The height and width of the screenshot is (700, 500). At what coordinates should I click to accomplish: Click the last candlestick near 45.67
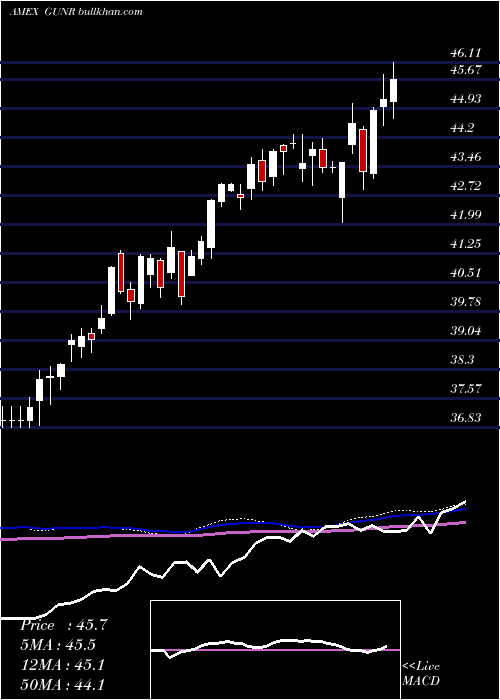pyautogui.click(x=393, y=90)
